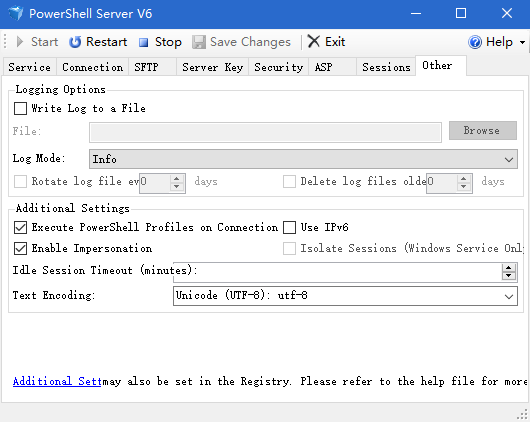This screenshot has height=422, width=530.
Task: Stop the server with Stop button
Action: pyautogui.click(x=160, y=42)
